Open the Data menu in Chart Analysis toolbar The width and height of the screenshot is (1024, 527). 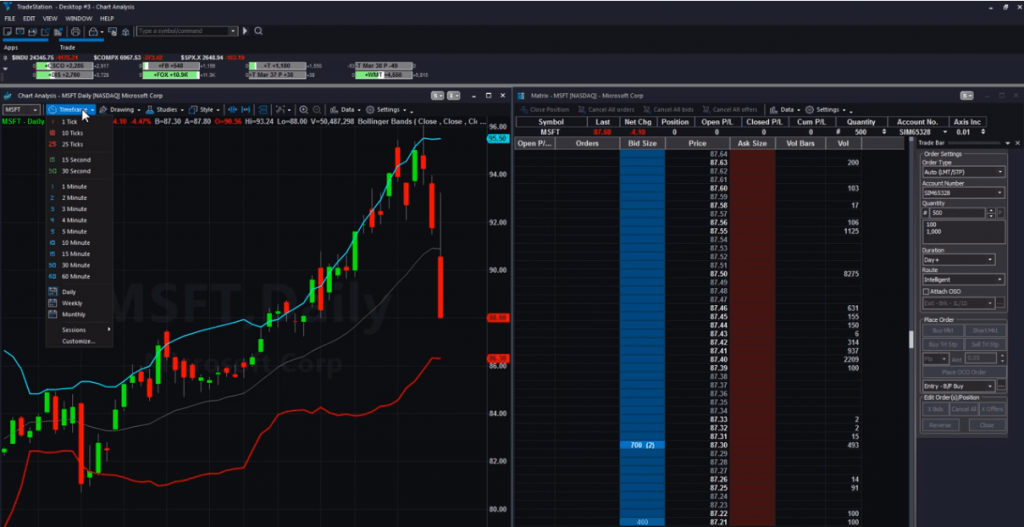(x=345, y=110)
